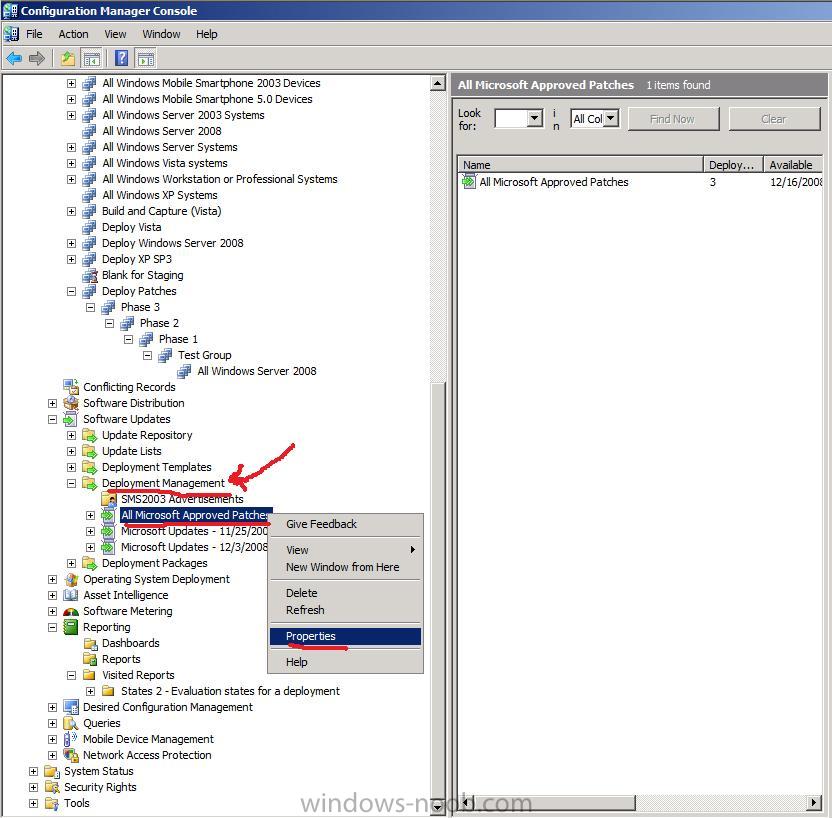Screen dimensions: 832x818
Task: Open the Action menu
Action: point(73,34)
